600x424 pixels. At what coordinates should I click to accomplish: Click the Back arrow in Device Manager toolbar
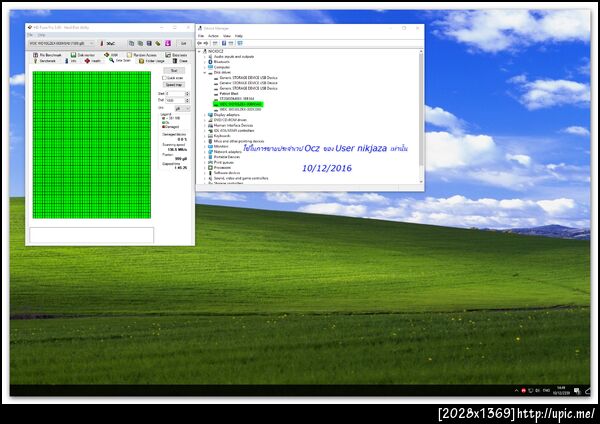pos(199,43)
